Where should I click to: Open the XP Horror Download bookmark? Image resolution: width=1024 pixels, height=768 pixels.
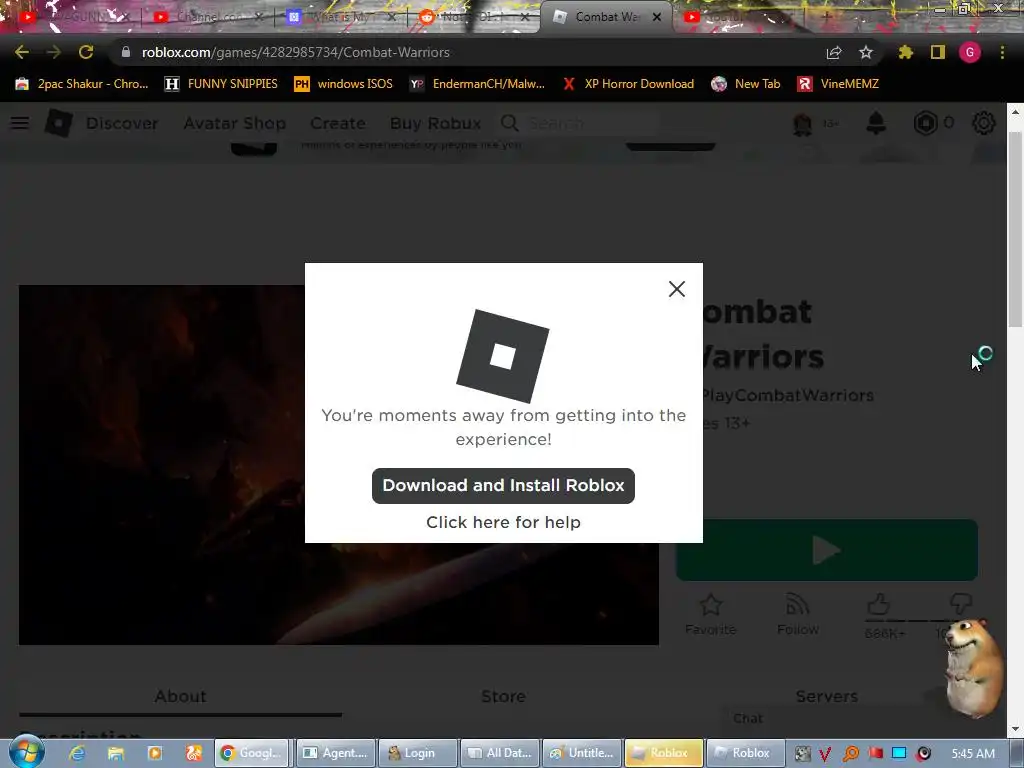[628, 84]
